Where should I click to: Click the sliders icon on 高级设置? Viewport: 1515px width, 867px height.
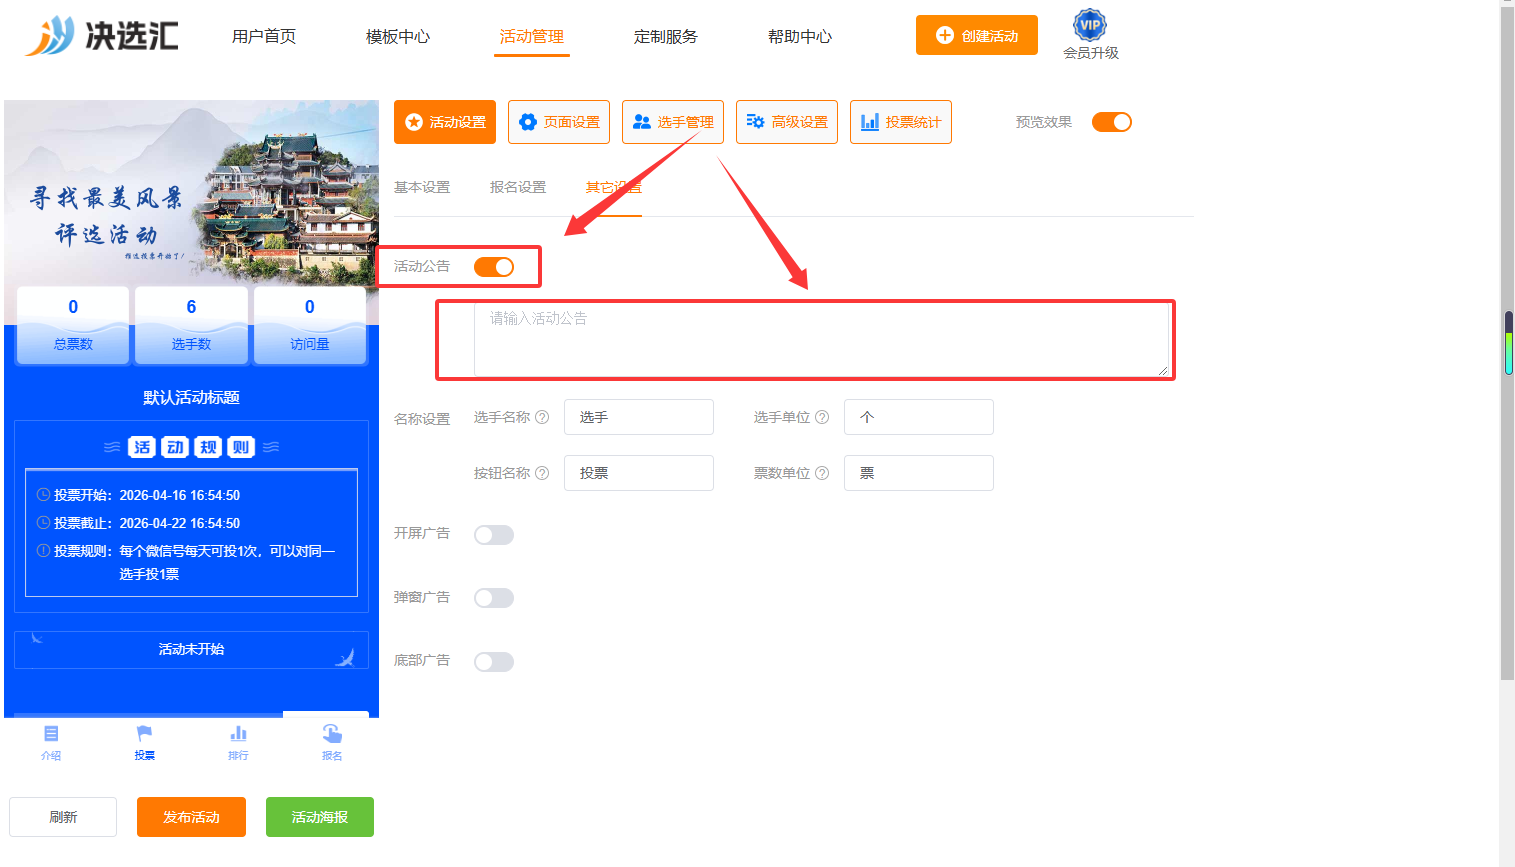(x=756, y=122)
